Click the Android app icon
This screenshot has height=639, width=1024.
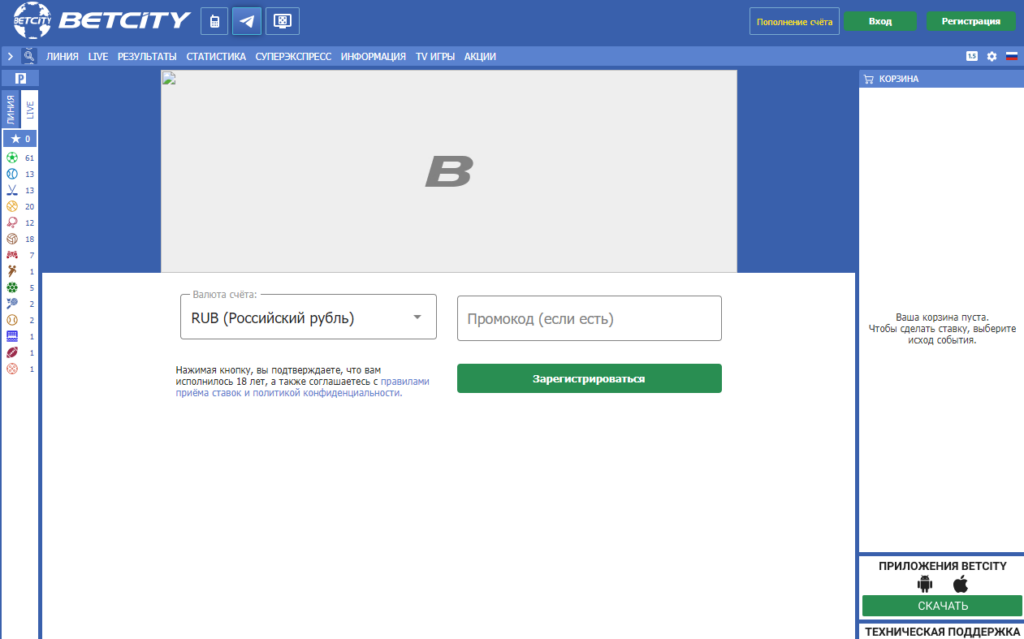pos(925,584)
